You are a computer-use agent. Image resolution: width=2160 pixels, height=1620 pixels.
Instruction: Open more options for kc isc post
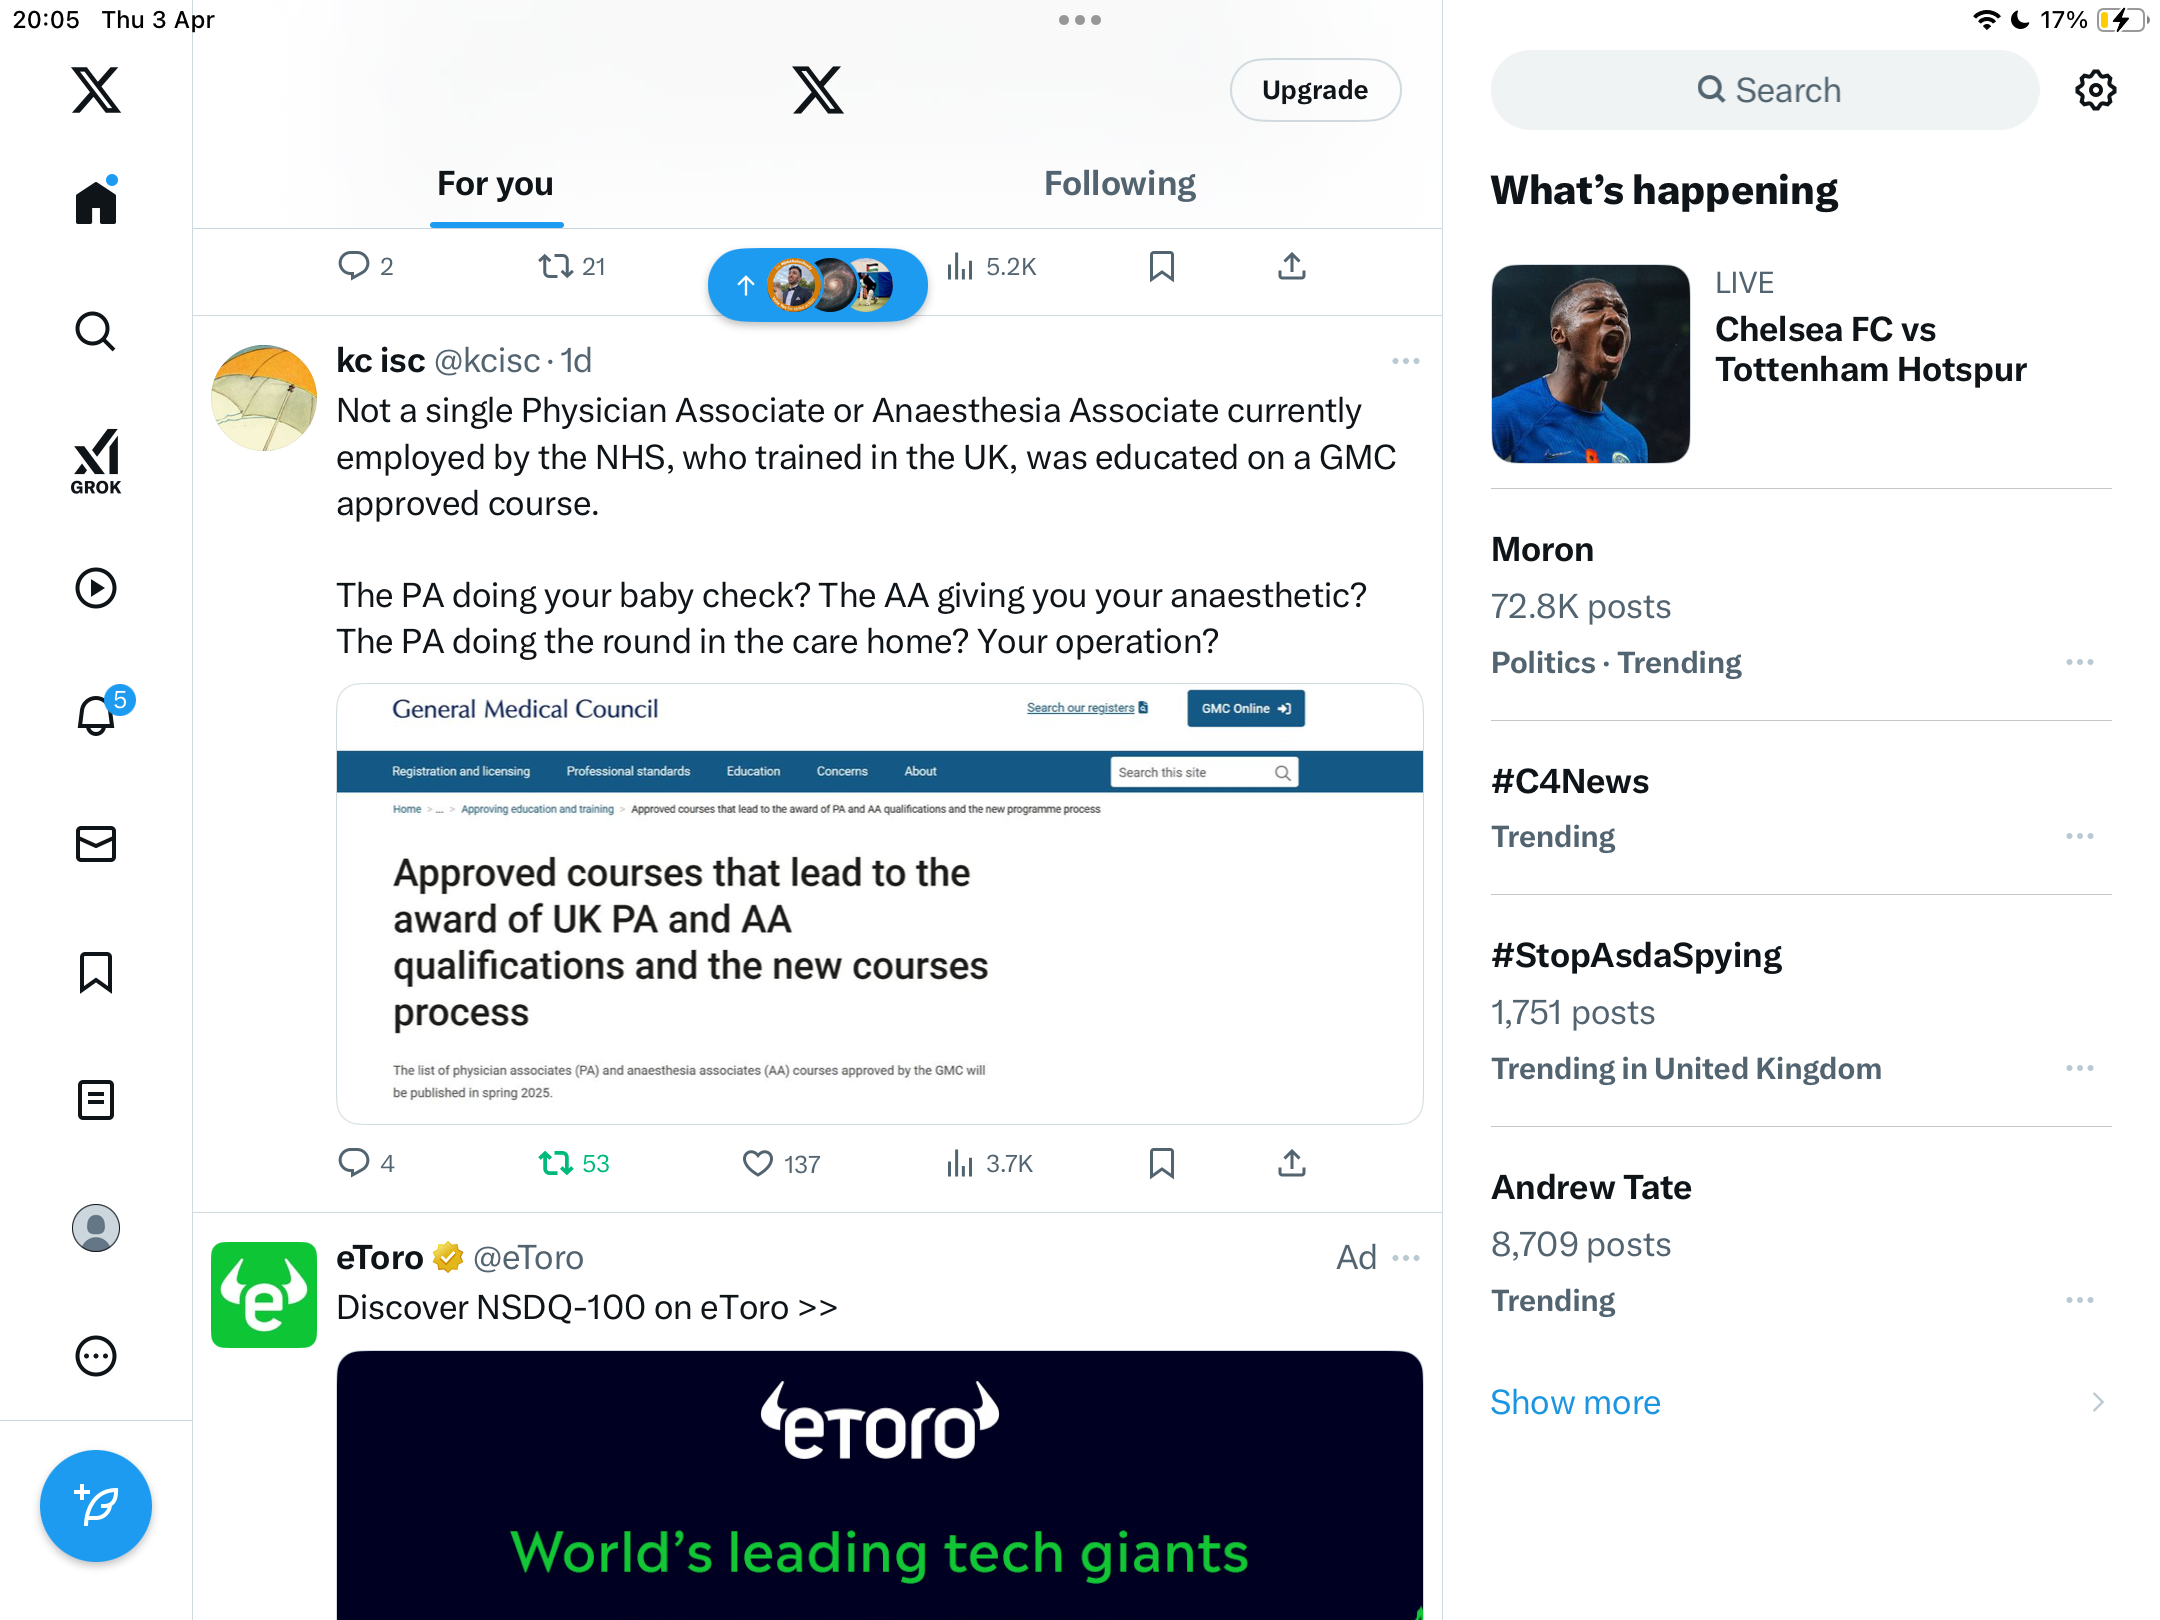pos(1405,361)
